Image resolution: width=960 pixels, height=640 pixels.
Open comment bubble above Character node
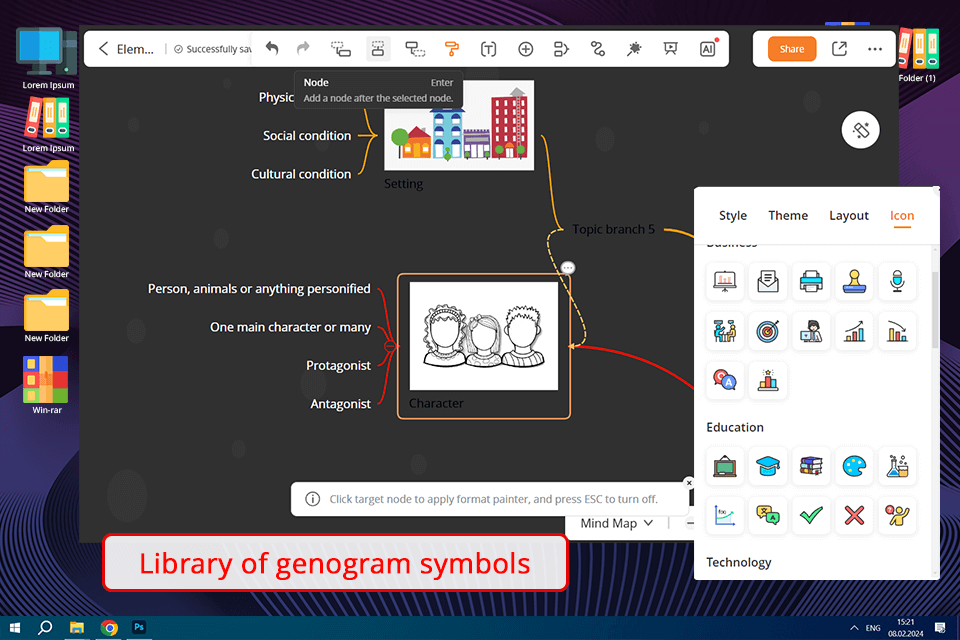pyautogui.click(x=568, y=268)
